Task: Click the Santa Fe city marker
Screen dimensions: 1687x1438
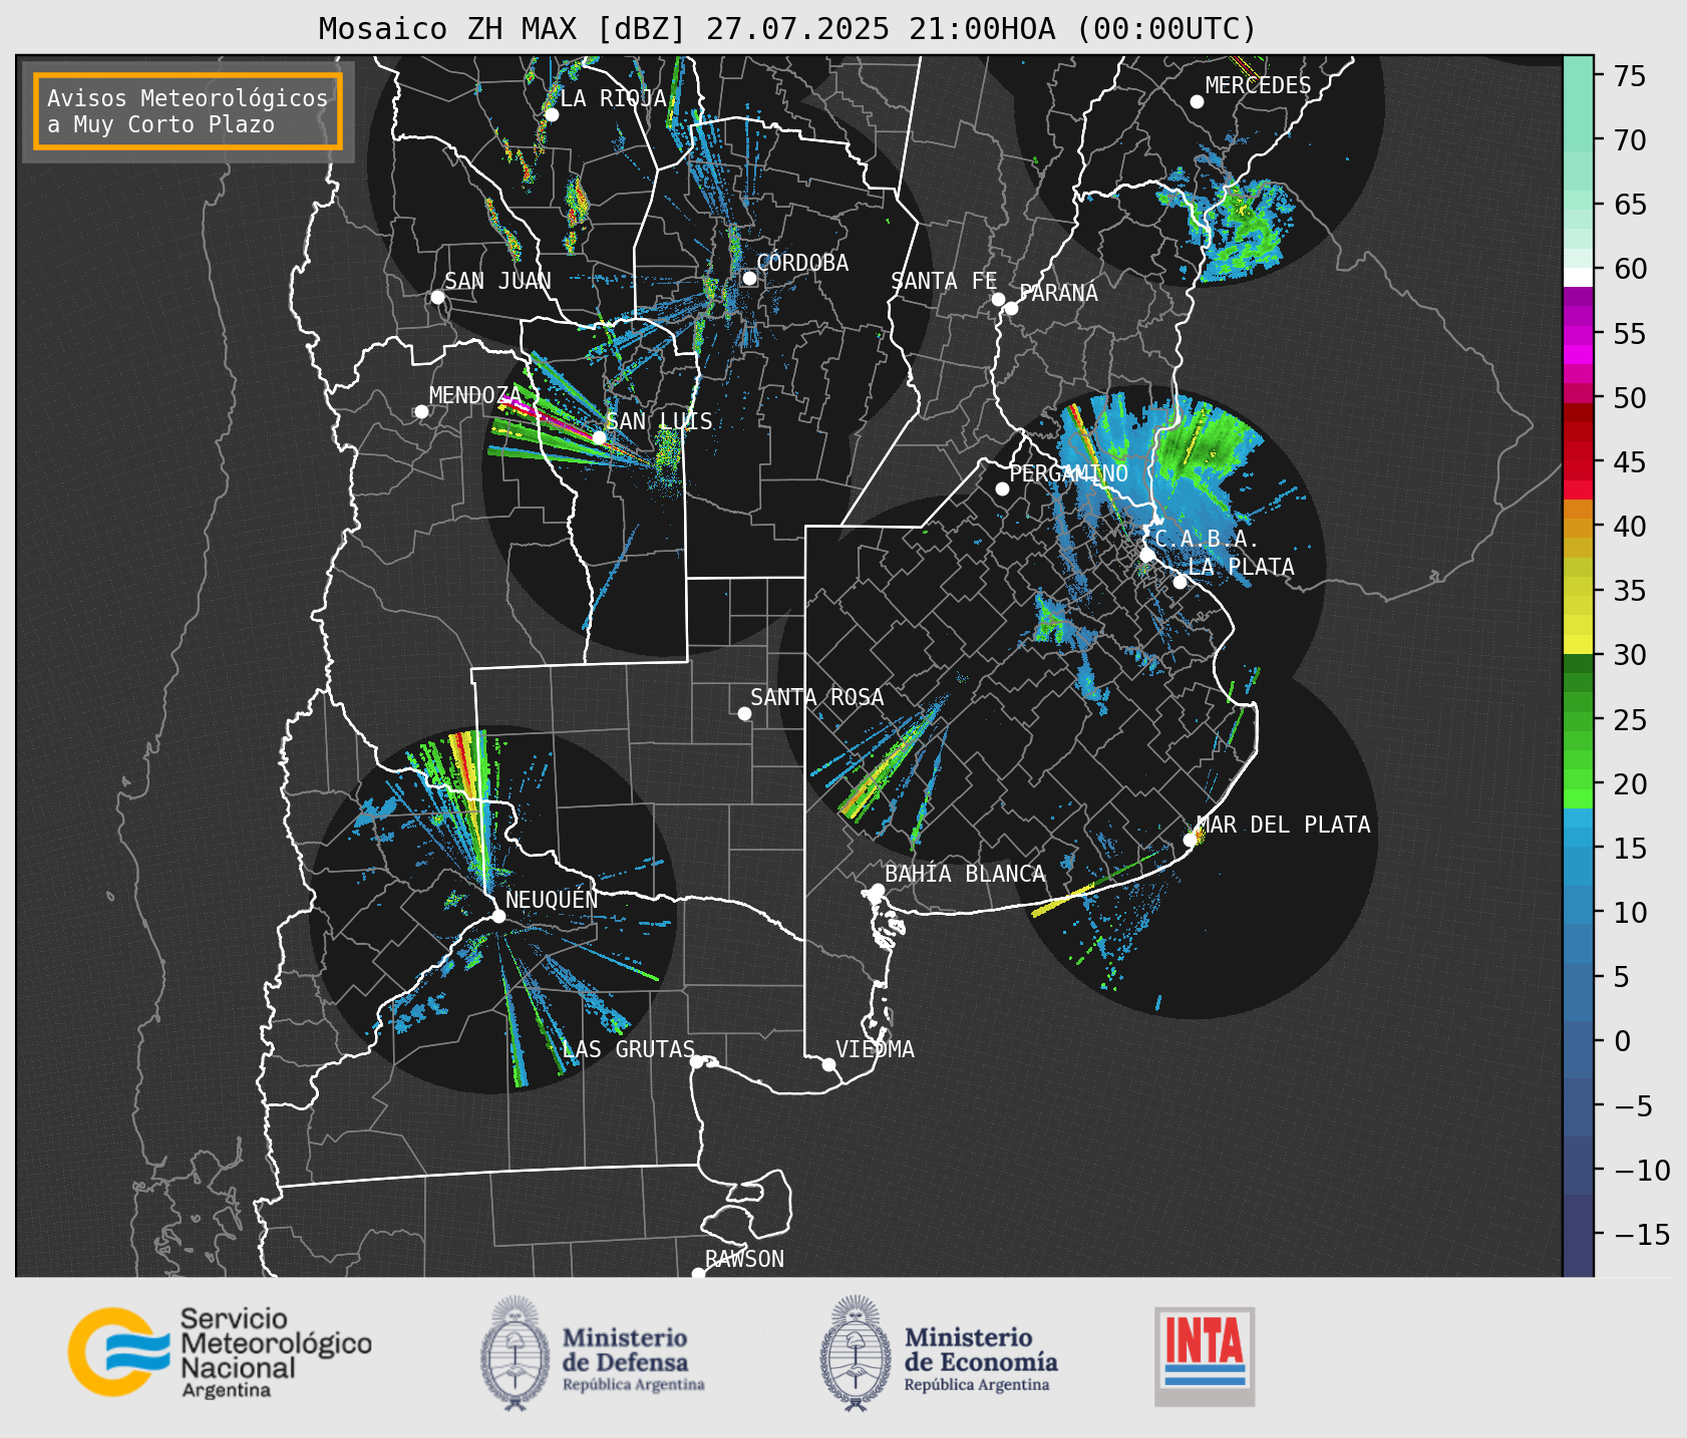Action: click(x=998, y=299)
